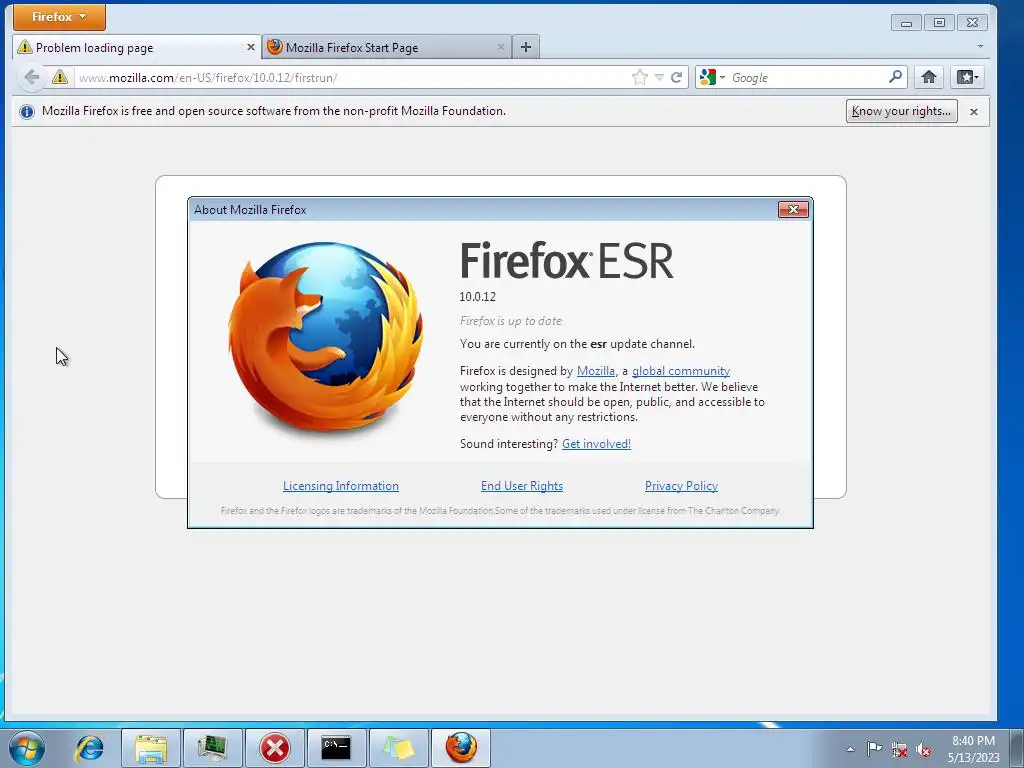The height and width of the screenshot is (768, 1024).
Task: Open the orange Firefox menu button
Action: click(x=59, y=17)
